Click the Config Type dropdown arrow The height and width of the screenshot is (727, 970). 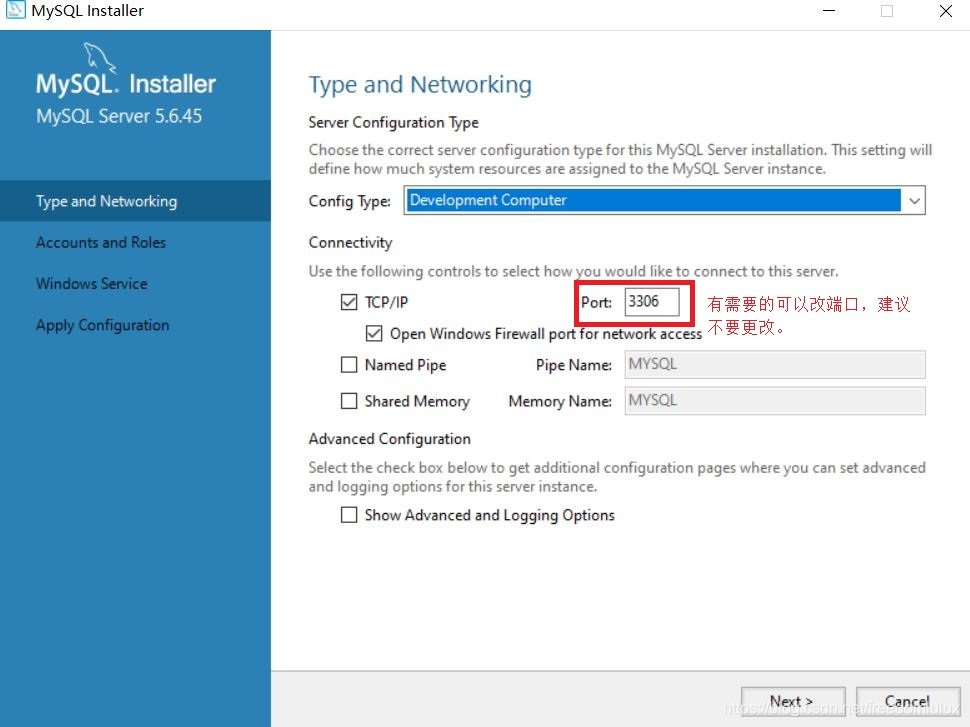914,200
